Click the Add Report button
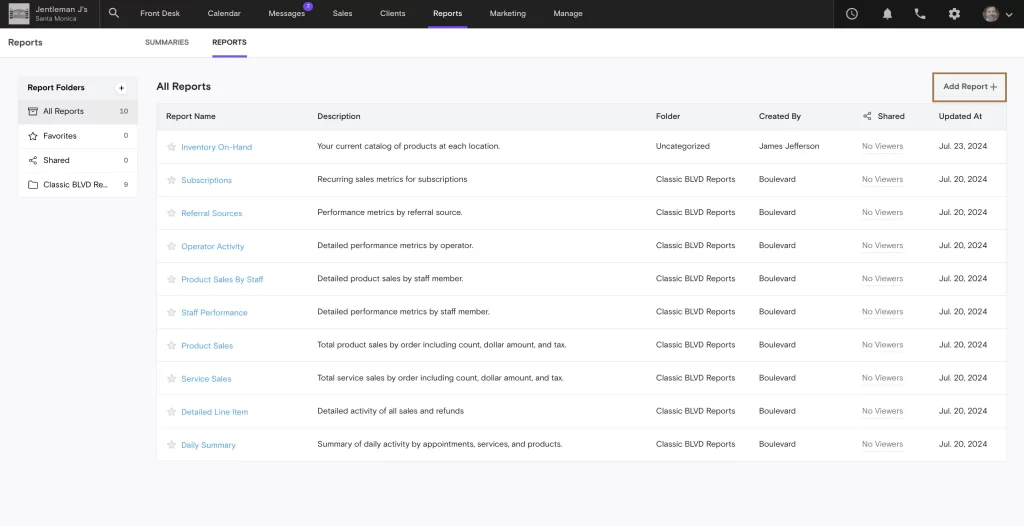 point(969,87)
